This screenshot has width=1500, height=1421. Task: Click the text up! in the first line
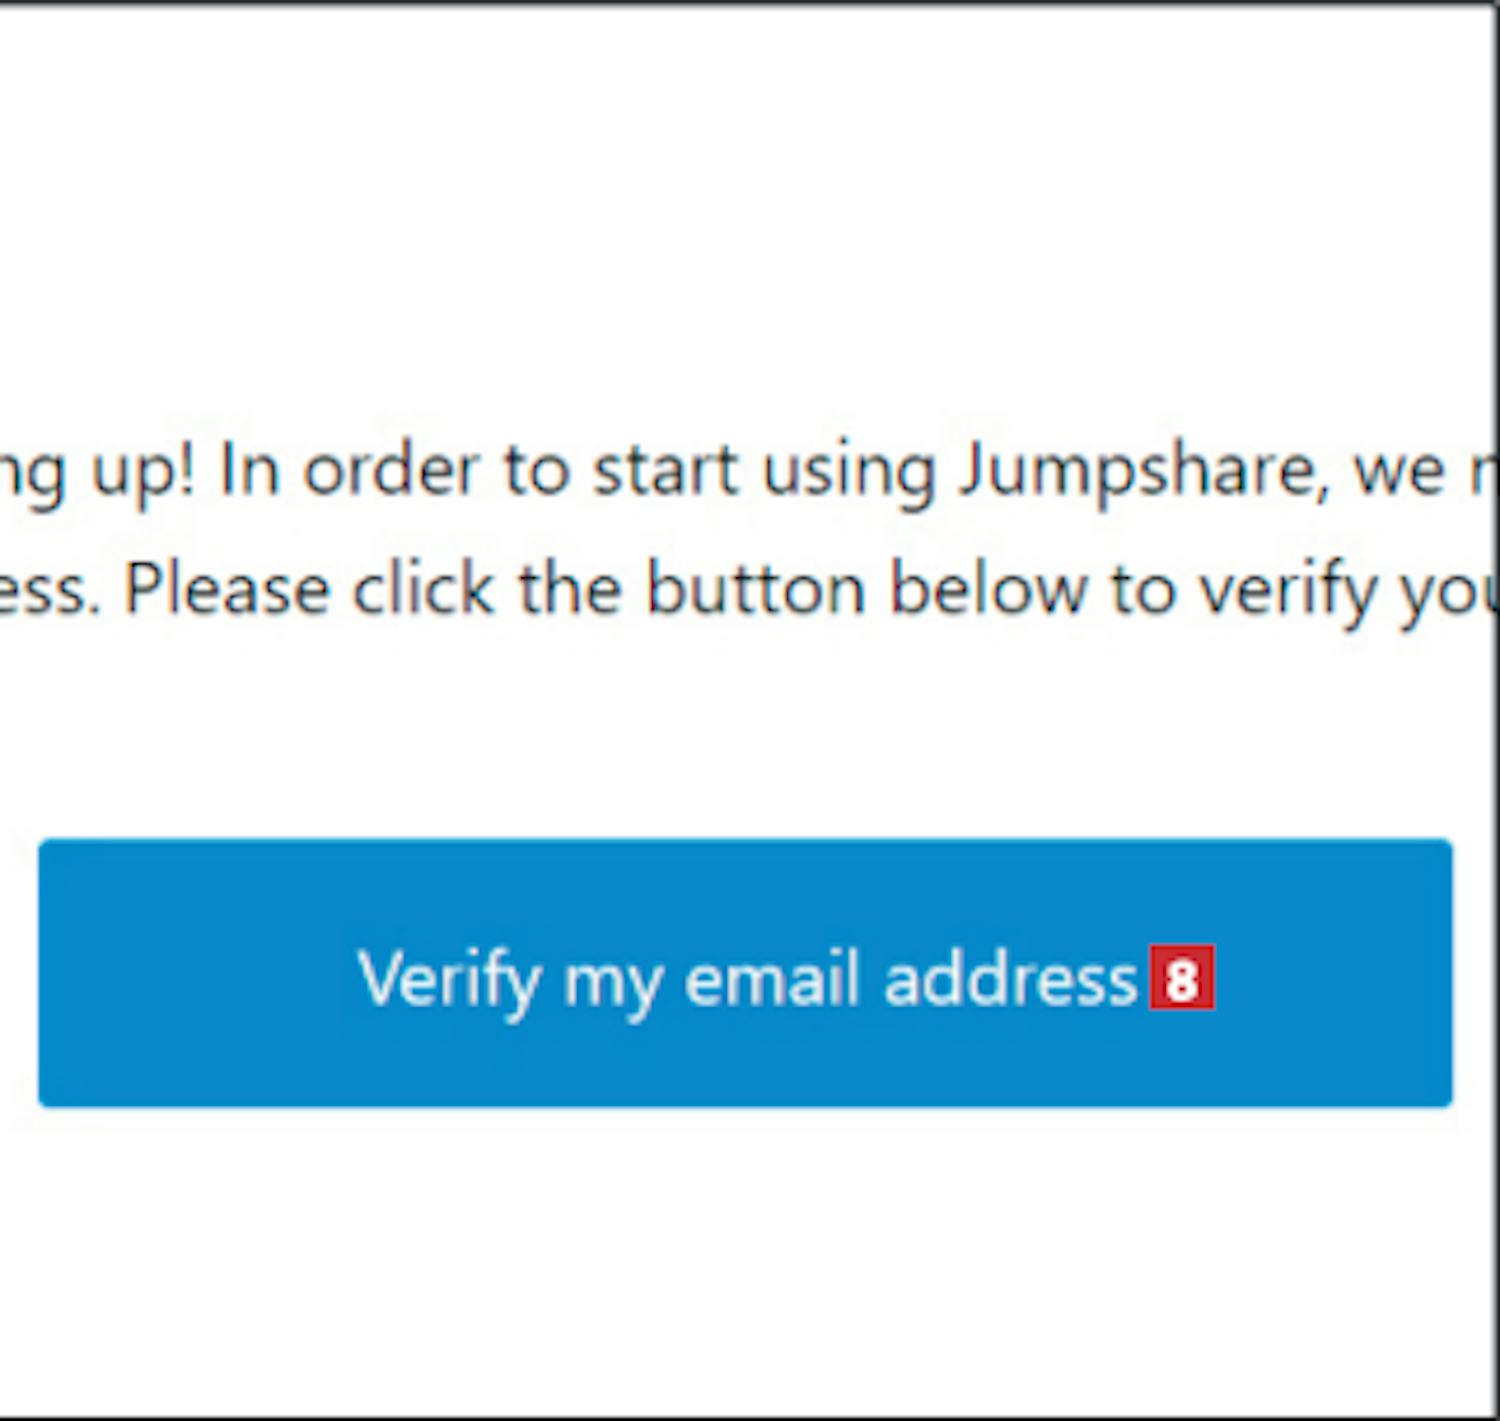143,472
